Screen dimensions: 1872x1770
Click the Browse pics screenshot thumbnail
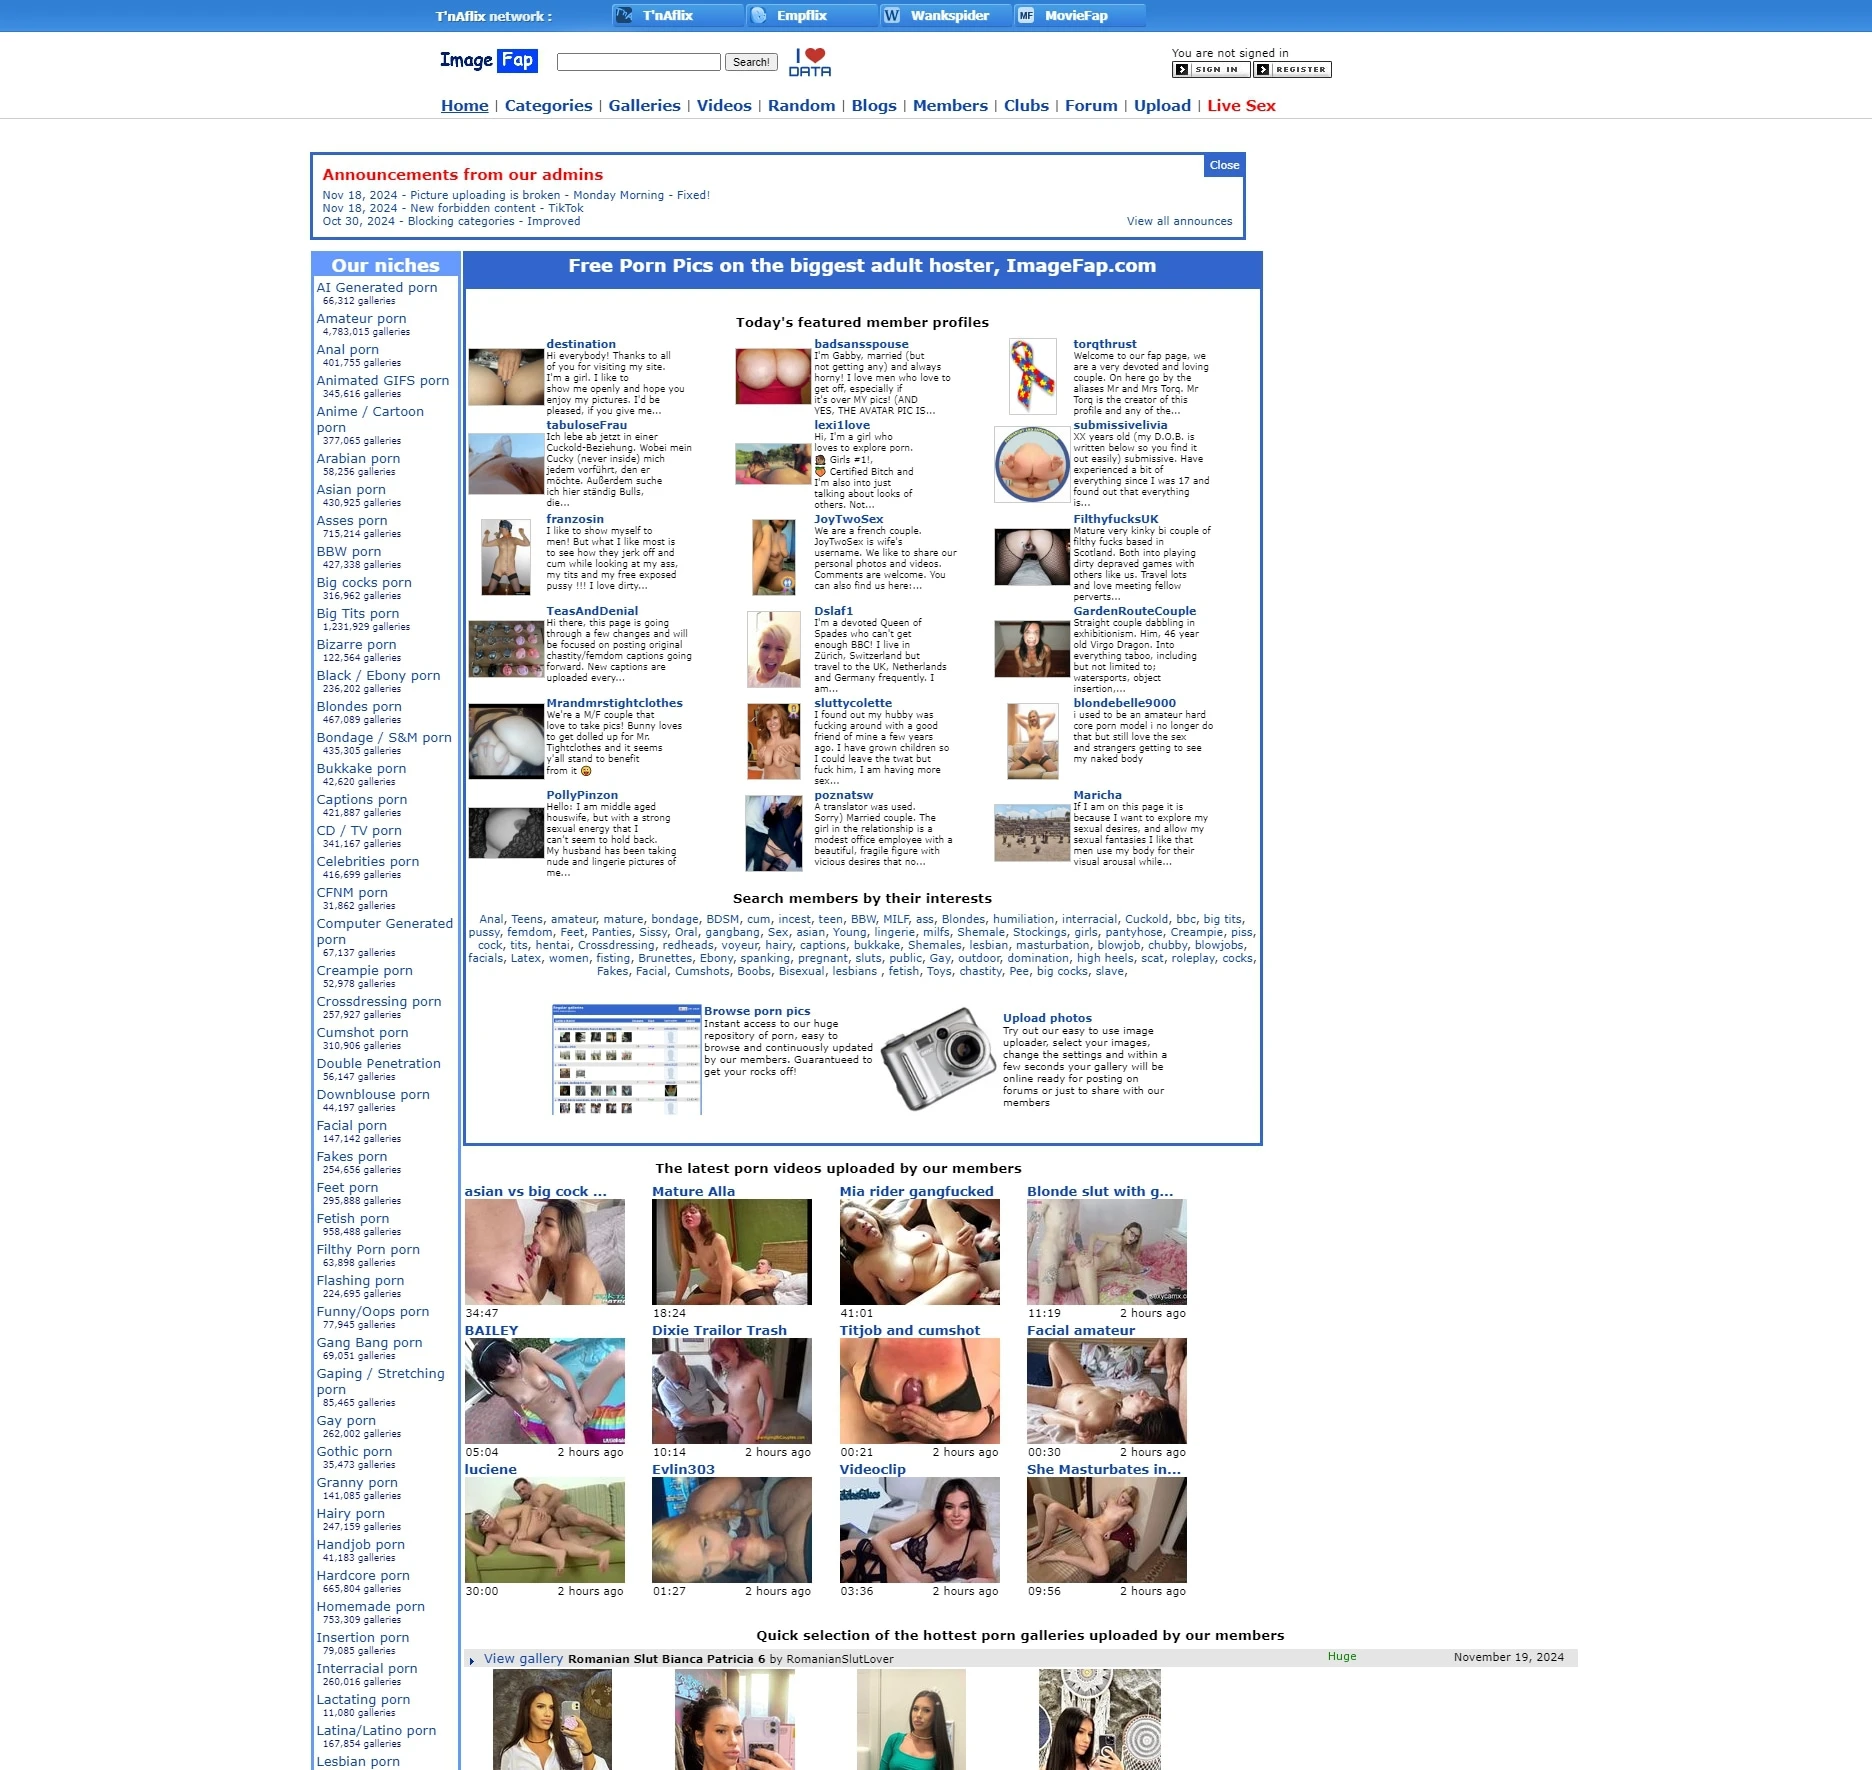[626, 1059]
